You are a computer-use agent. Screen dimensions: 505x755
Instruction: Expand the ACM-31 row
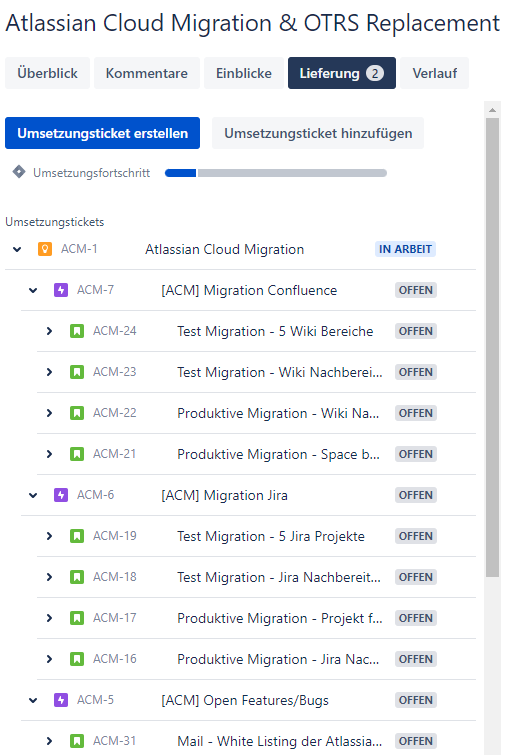pyautogui.click(x=49, y=741)
